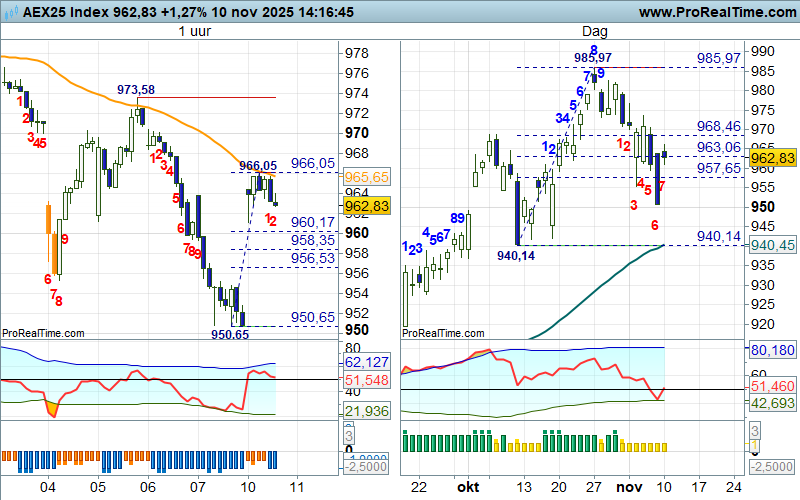Click the blue count 8 above the daily high

(594, 49)
